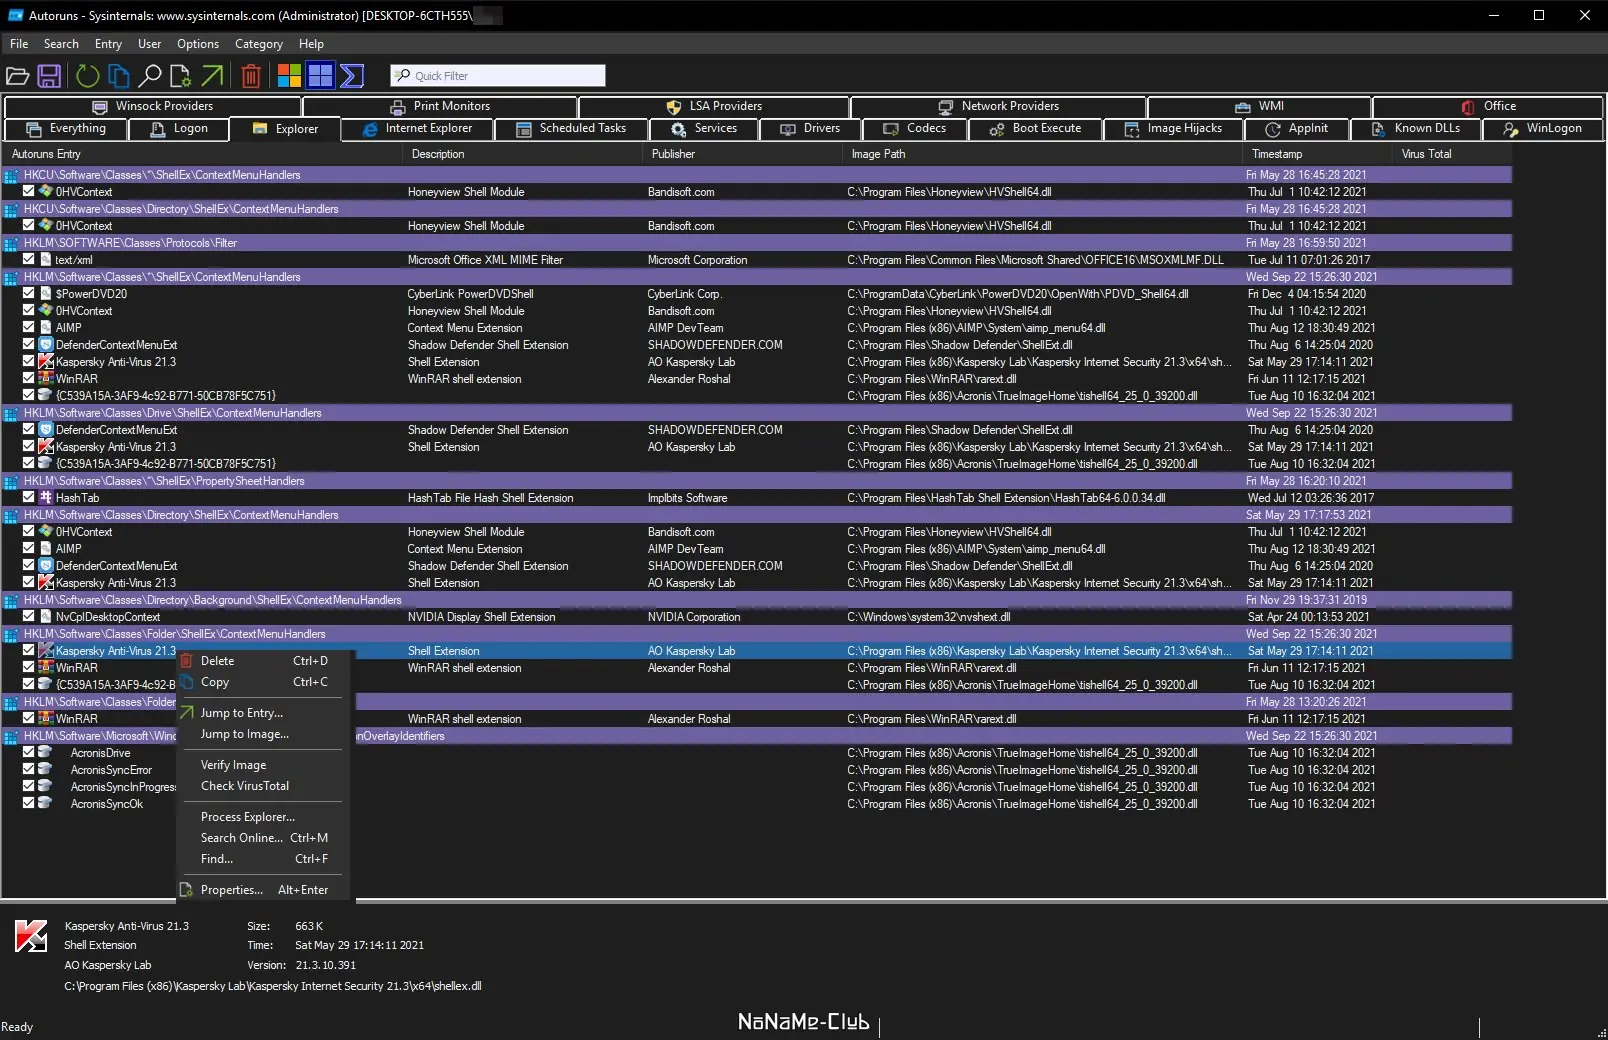
Task: Click the Timestamp column header
Action: 1277,154
